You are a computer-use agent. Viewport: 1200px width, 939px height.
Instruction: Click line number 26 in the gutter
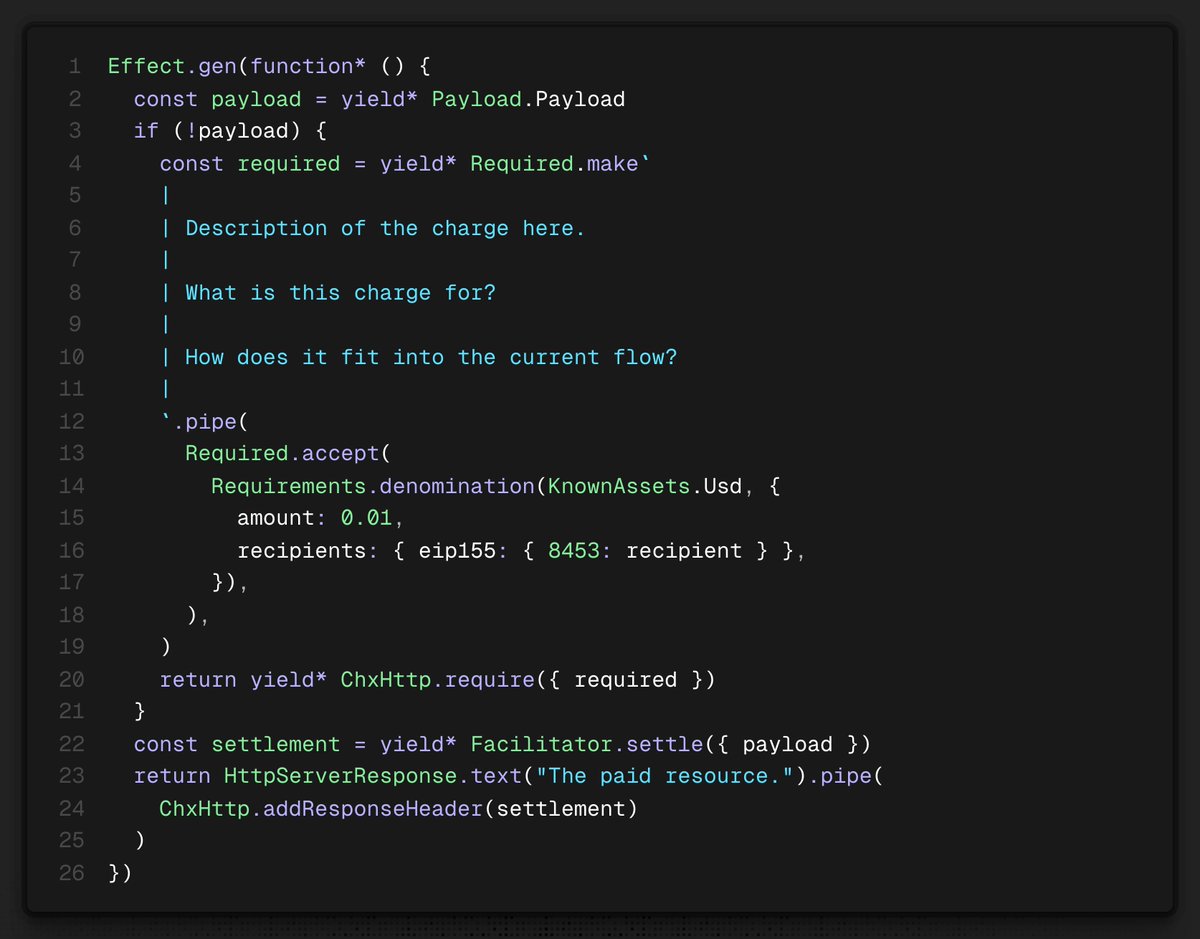click(x=70, y=873)
